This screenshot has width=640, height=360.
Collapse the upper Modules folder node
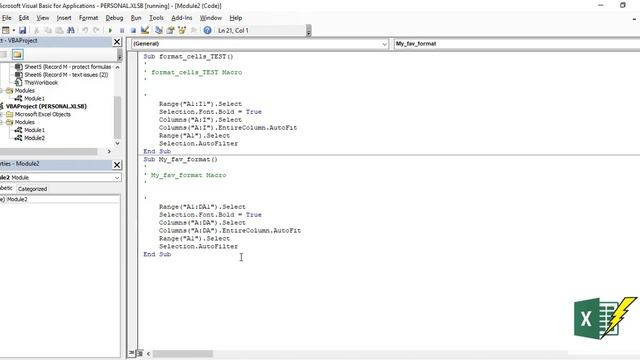coord(1,91)
